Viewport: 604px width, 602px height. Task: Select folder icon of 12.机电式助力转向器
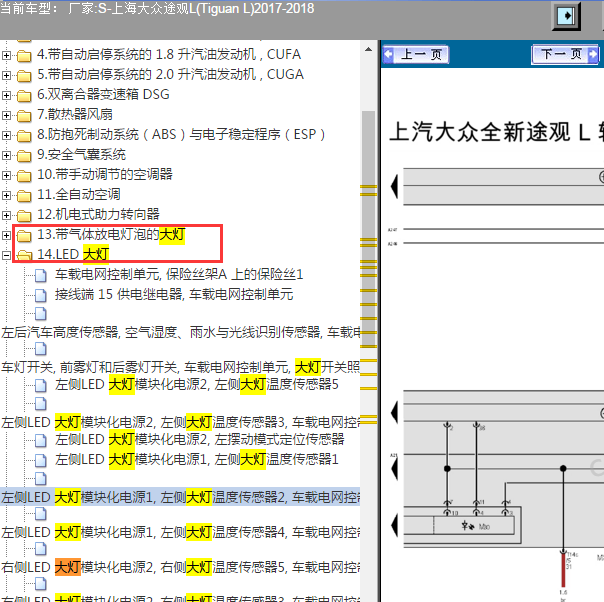[24, 216]
